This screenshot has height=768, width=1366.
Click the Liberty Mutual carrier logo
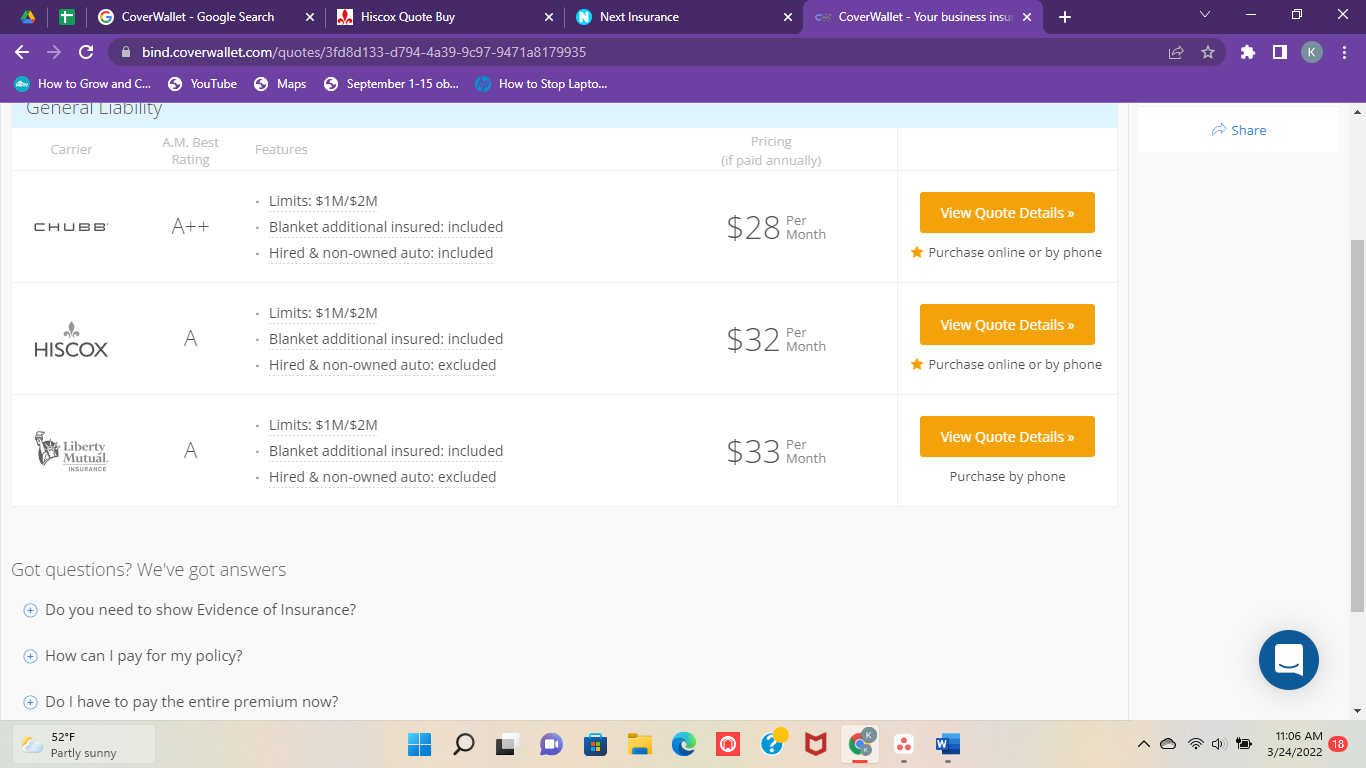point(71,451)
